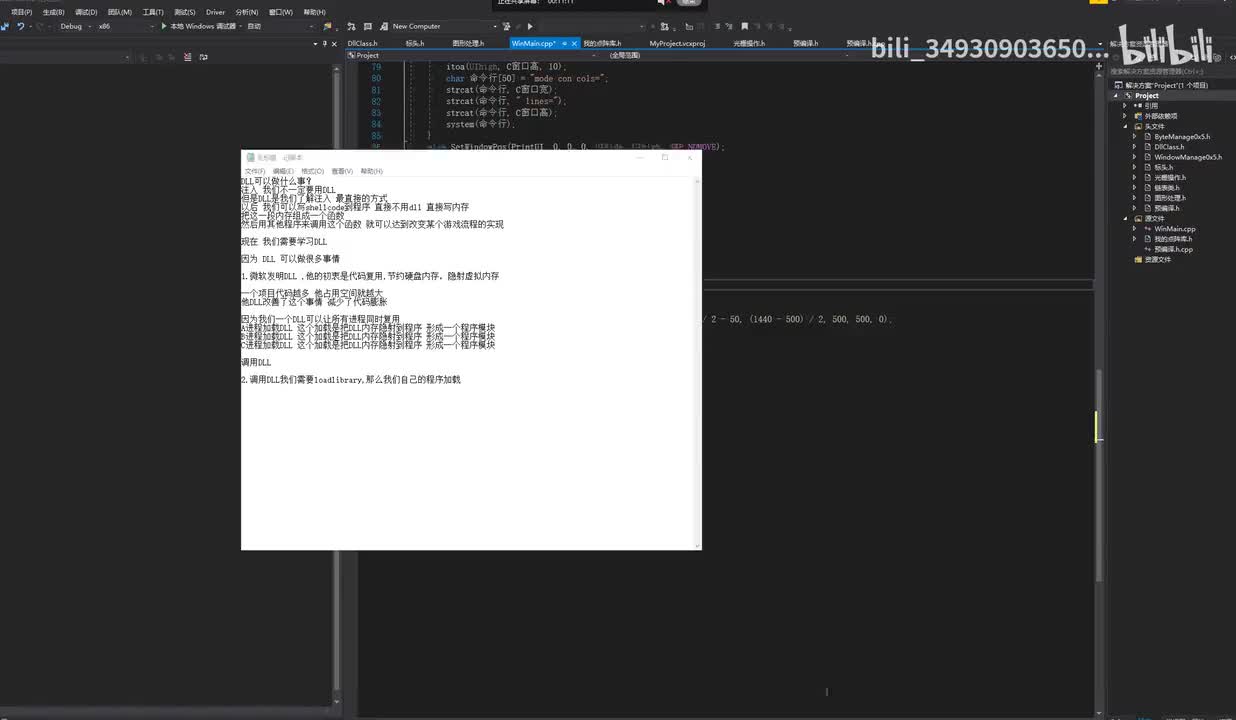The width and height of the screenshot is (1236, 720).
Task: Select 我的点阵库.h in Solution Explorer
Action: (x=1174, y=239)
